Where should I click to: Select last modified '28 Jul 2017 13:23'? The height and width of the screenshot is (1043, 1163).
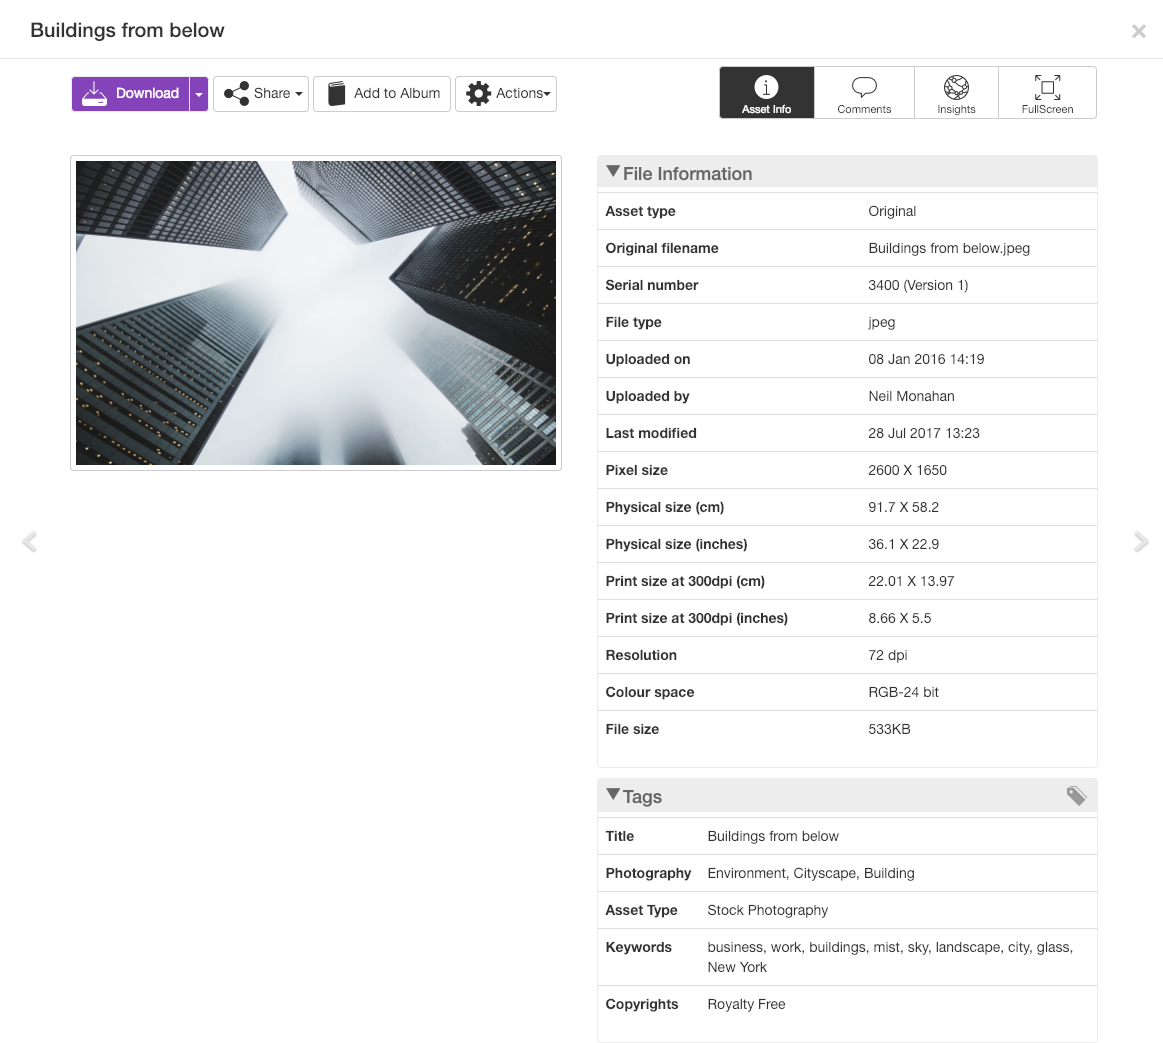pos(924,433)
